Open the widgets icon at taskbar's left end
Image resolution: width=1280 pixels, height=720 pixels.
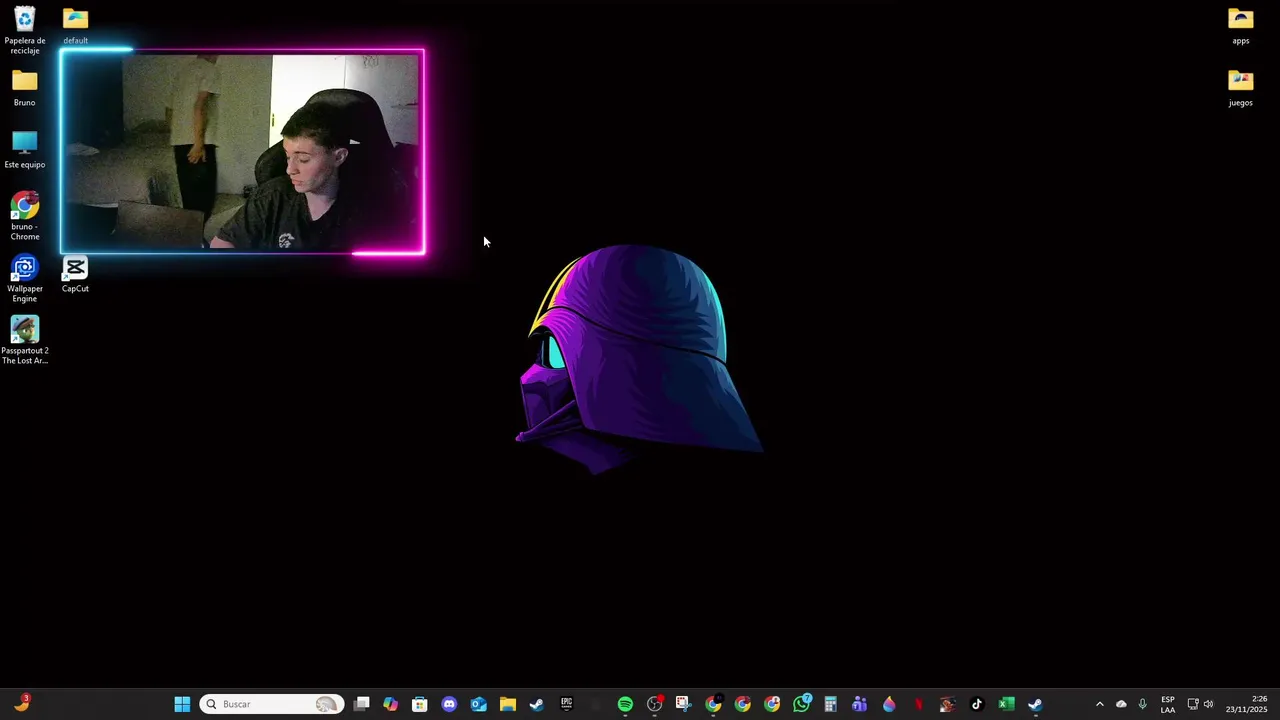point(22,703)
